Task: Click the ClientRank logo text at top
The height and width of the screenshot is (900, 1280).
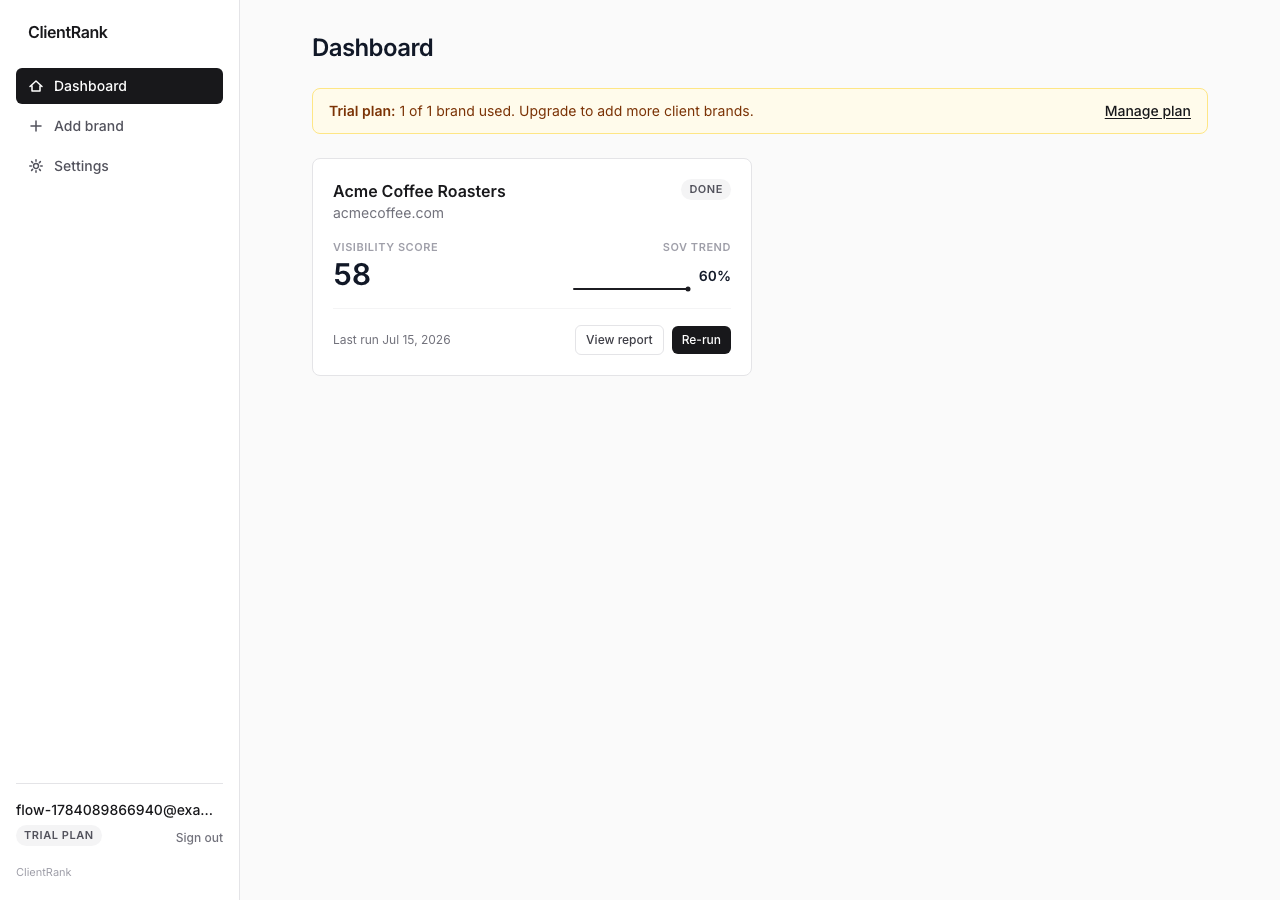Action: tap(68, 32)
